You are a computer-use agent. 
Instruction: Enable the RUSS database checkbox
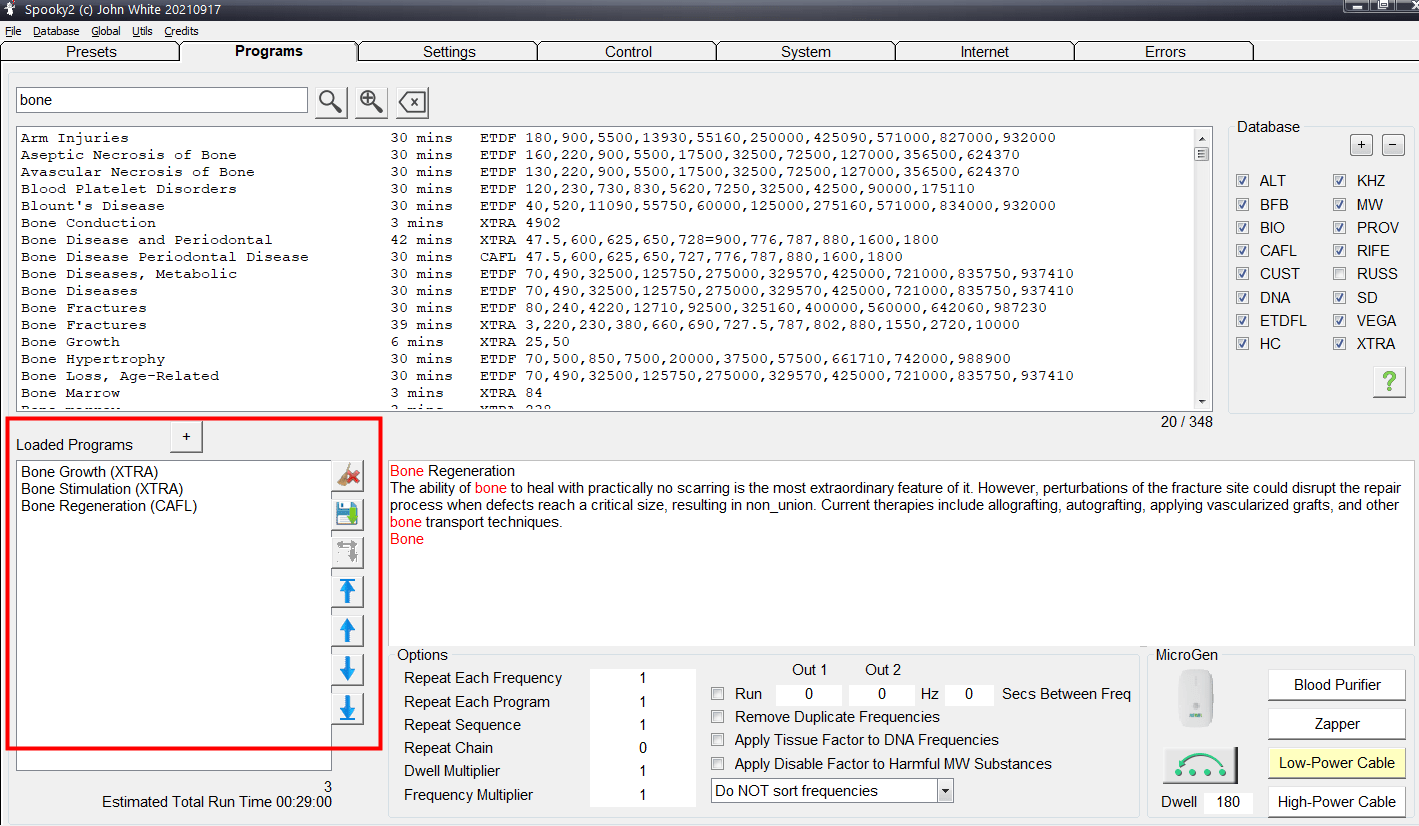coord(1339,274)
